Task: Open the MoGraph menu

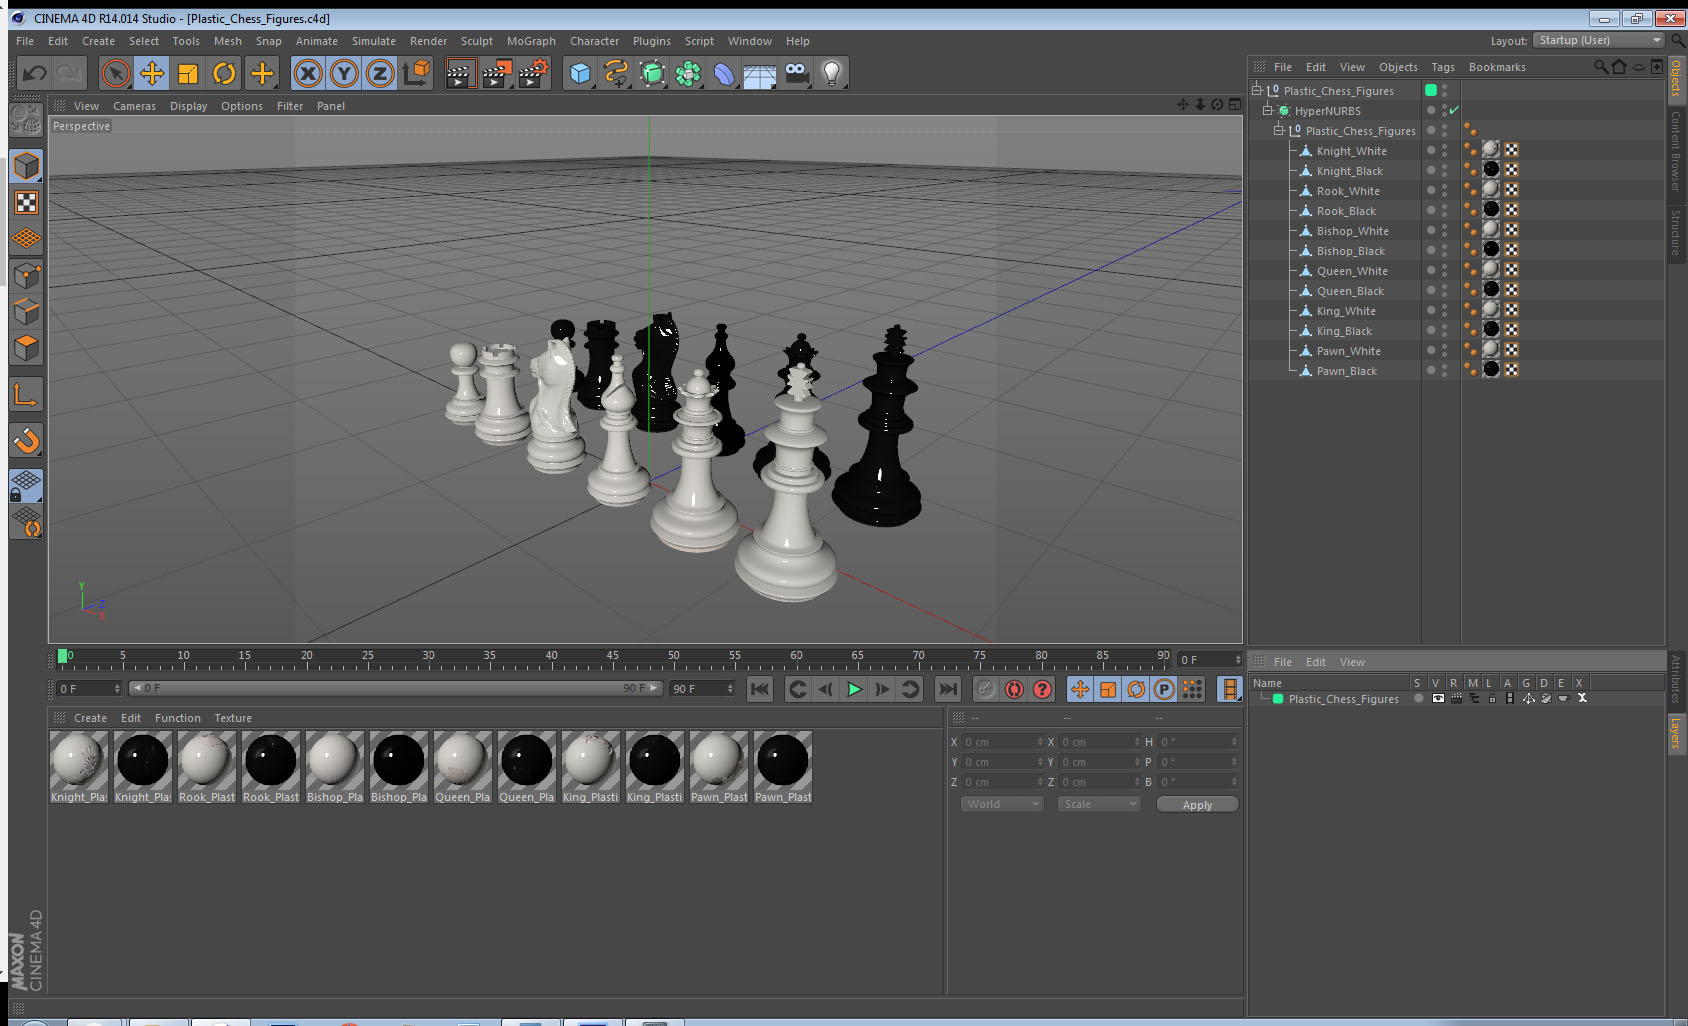Action: coord(531,41)
